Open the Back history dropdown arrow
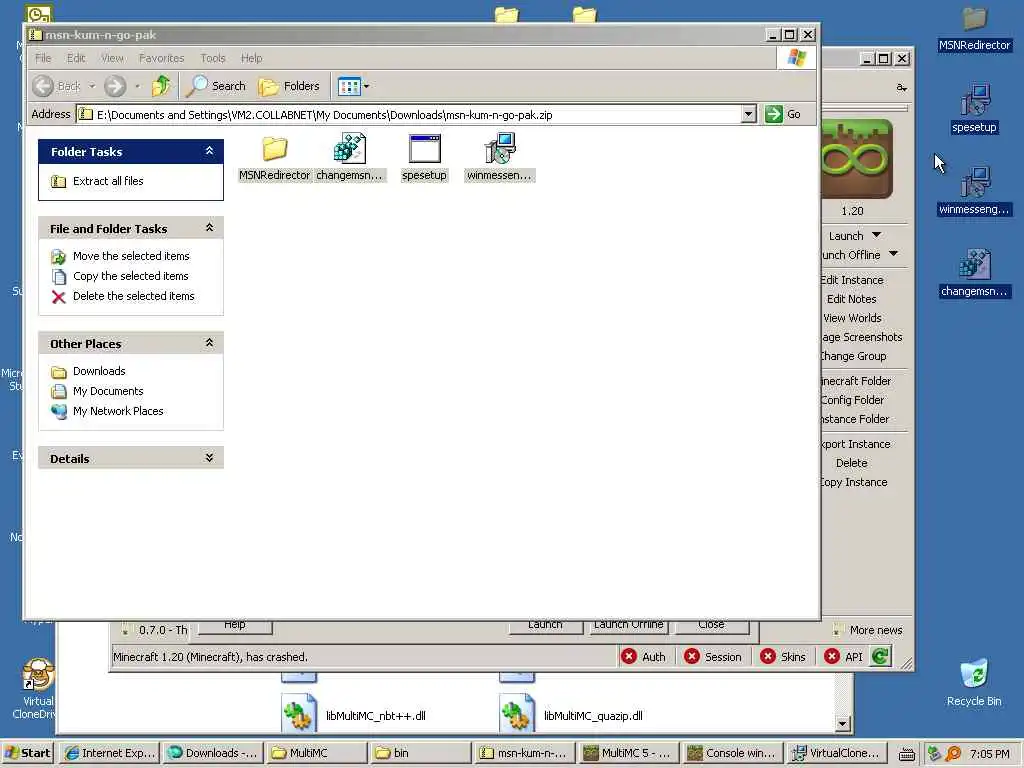The image size is (1024, 768). pyautogui.click(x=92, y=86)
